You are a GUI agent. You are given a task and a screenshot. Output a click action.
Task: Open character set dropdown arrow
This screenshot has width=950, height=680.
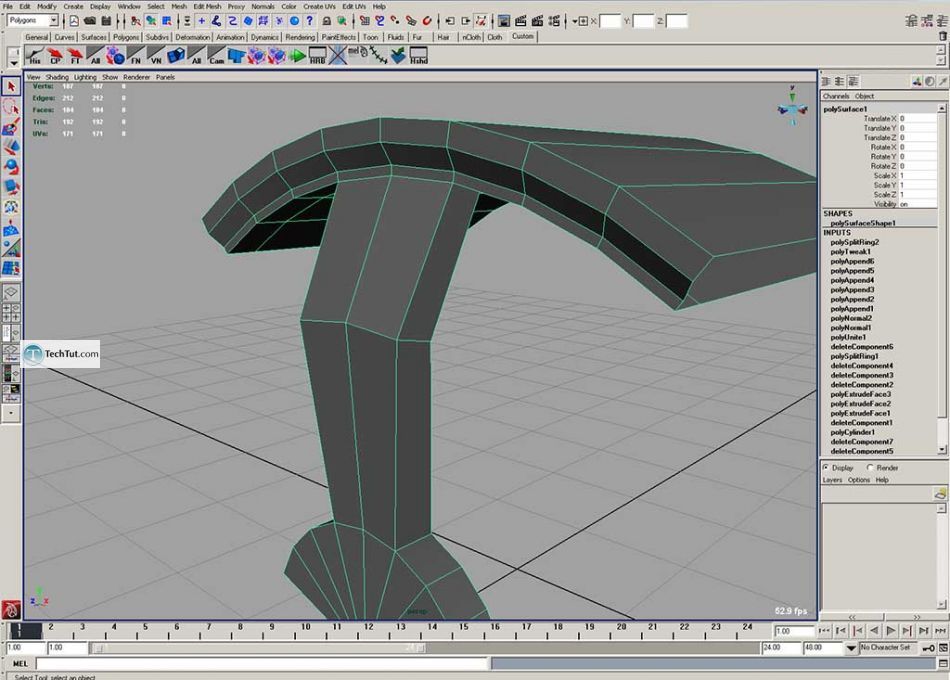(851, 648)
